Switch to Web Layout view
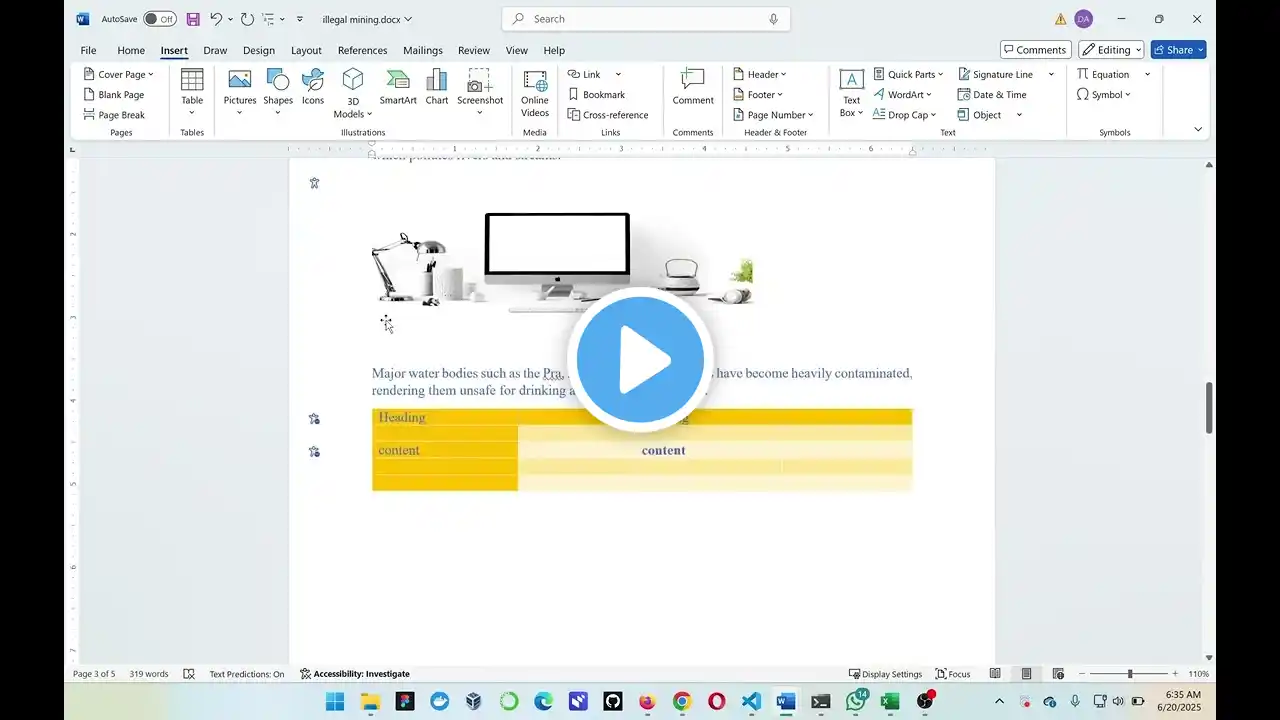1280x720 pixels. (1058, 674)
